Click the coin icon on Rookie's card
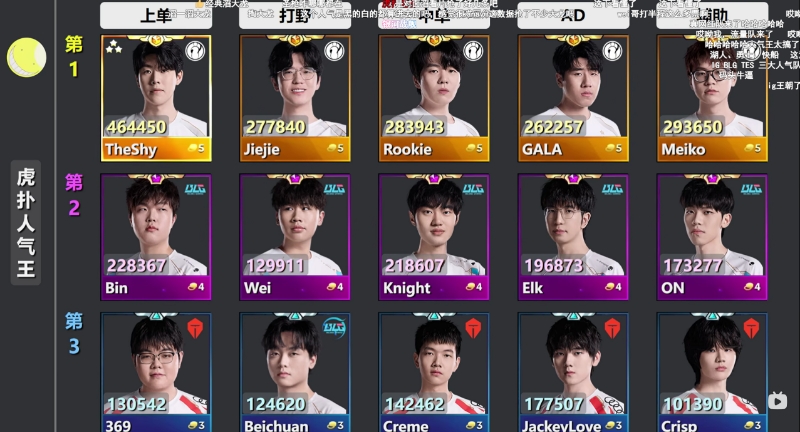The width and height of the screenshot is (800, 432). [471, 148]
